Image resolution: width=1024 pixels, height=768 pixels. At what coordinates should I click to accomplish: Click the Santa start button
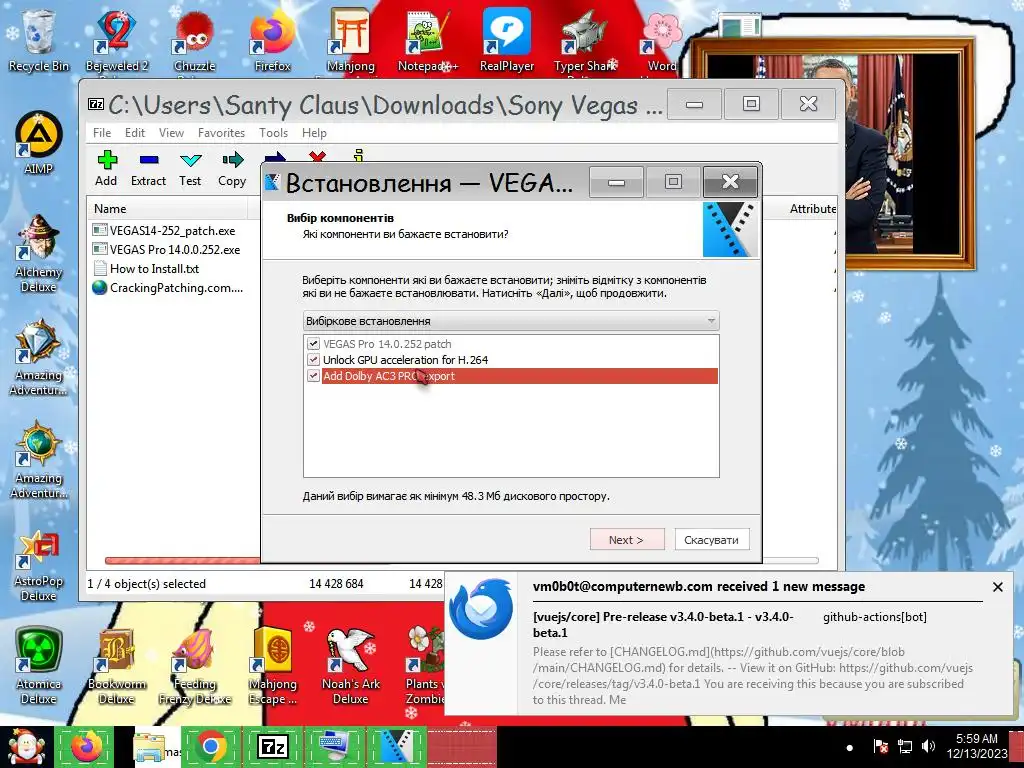(x=26, y=746)
